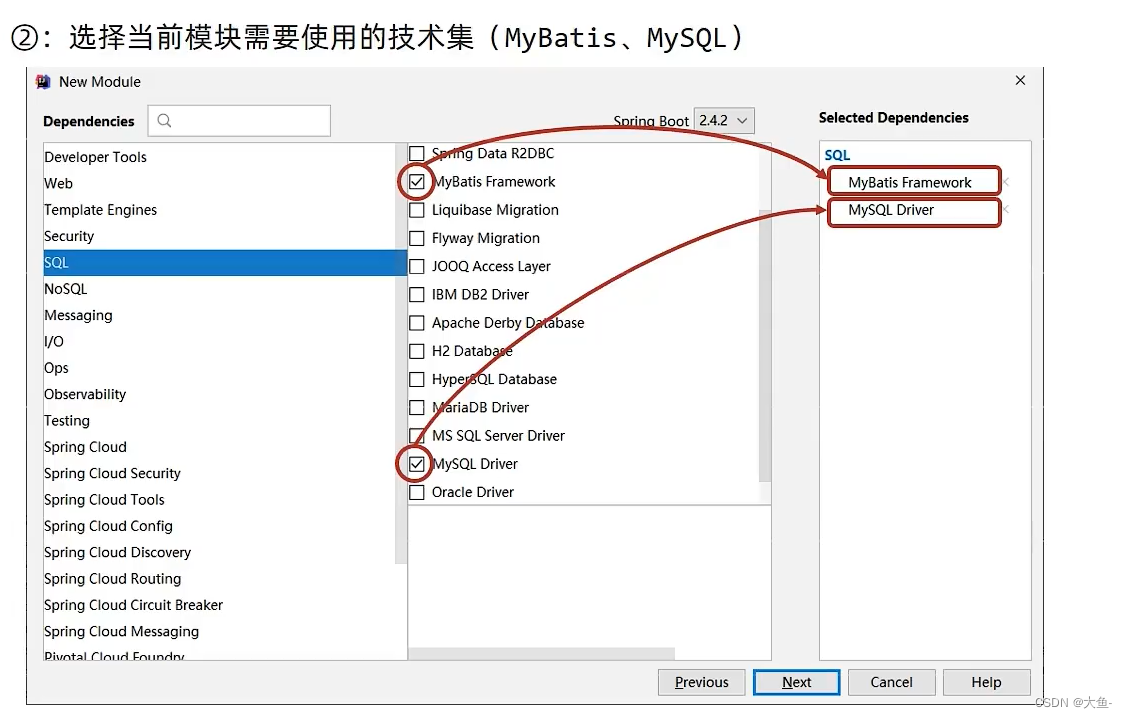Image resolution: width=1127 pixels, height=718 pixels.
Task: Select the Spring Cloud Discovery category
Action: 219,552
